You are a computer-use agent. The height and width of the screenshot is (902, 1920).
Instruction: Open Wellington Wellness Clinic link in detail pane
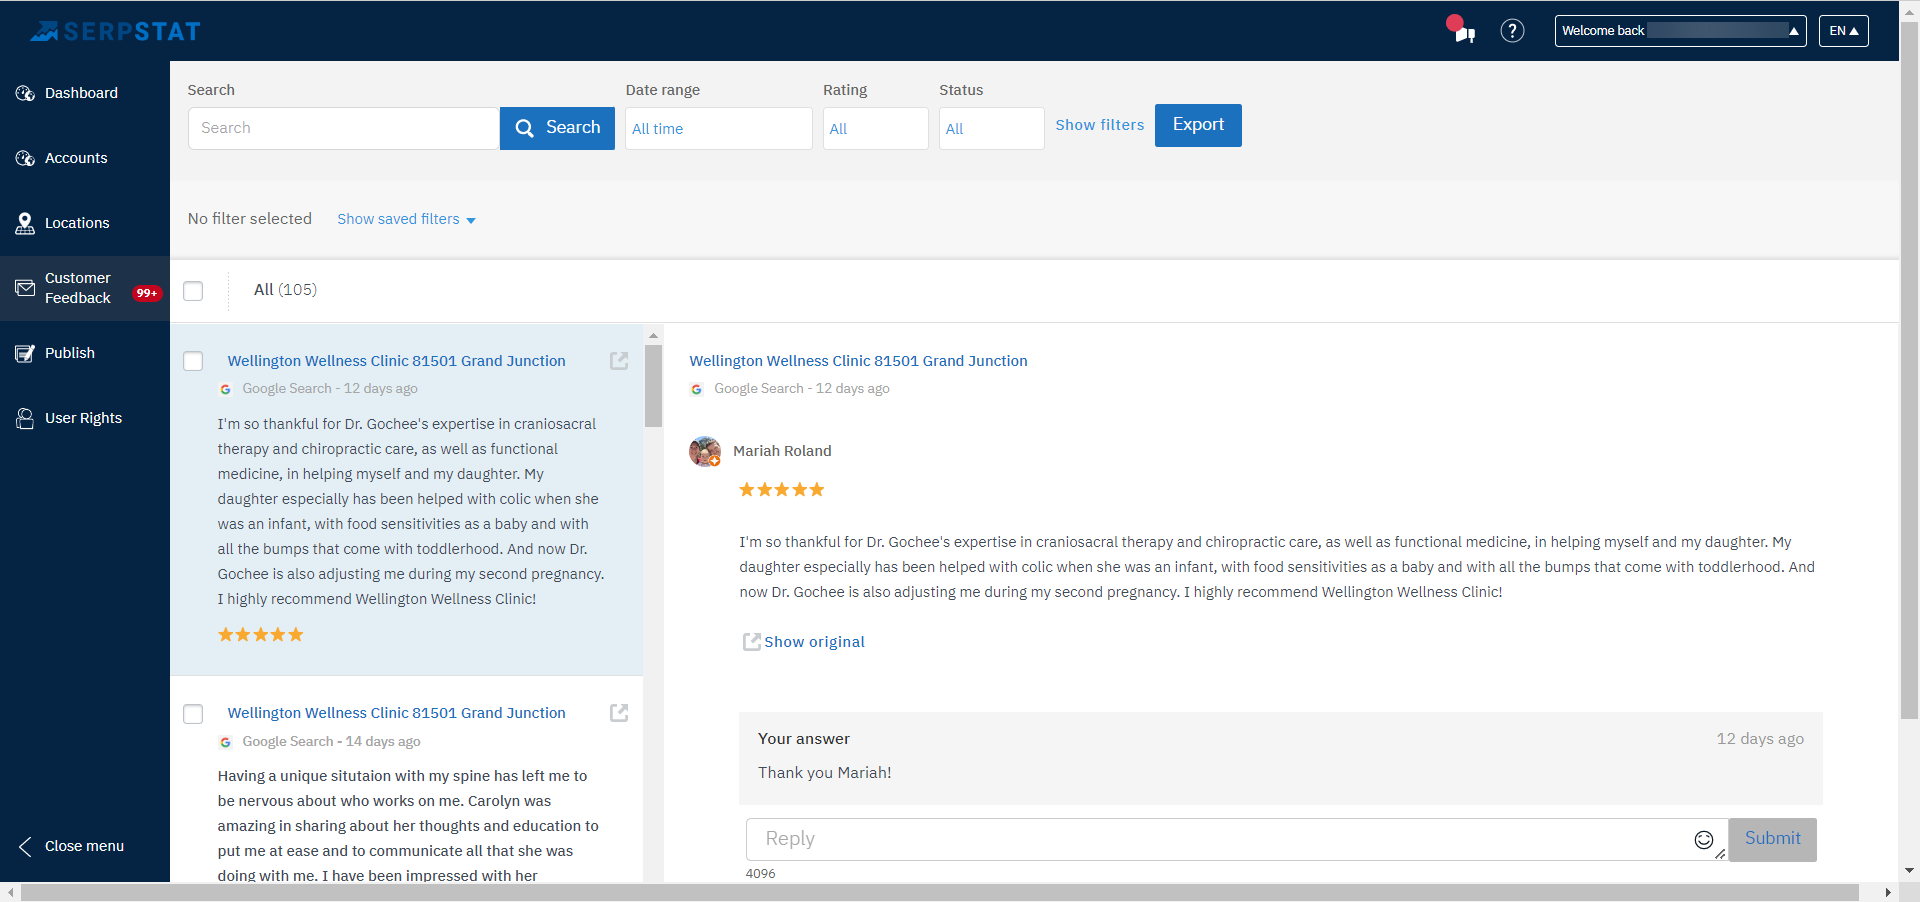pyautogui.click(x=858, y=361)
